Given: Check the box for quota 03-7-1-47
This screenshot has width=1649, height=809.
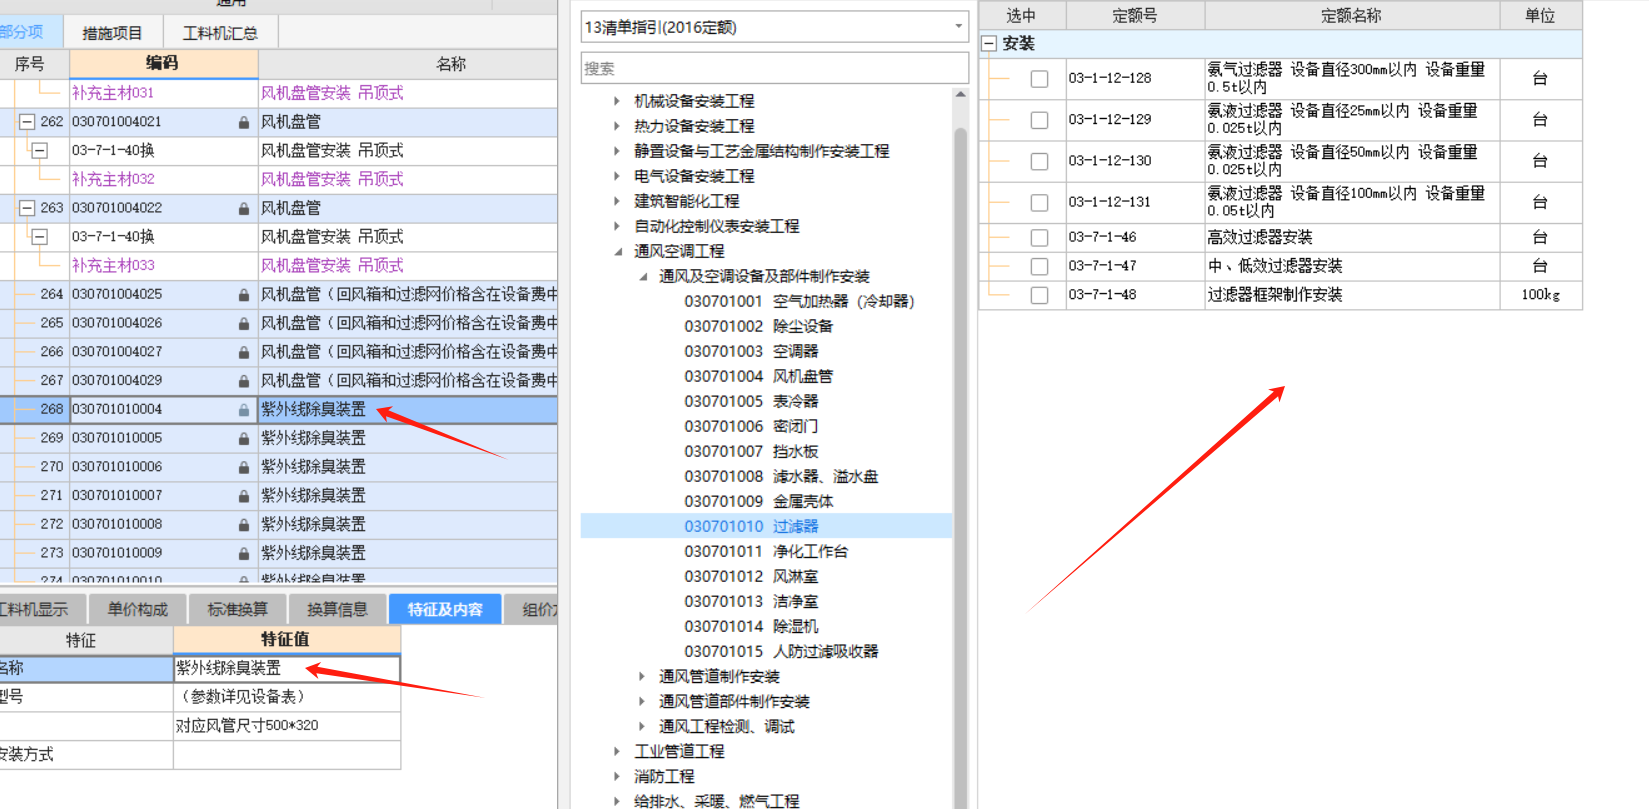Looking at the screenshot, I should coord(1040,267).
